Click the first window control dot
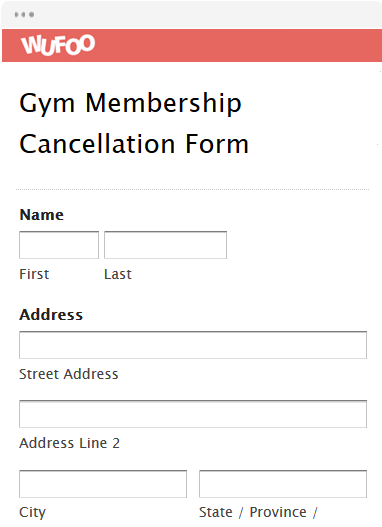382x527 pixels. (16, 14)
